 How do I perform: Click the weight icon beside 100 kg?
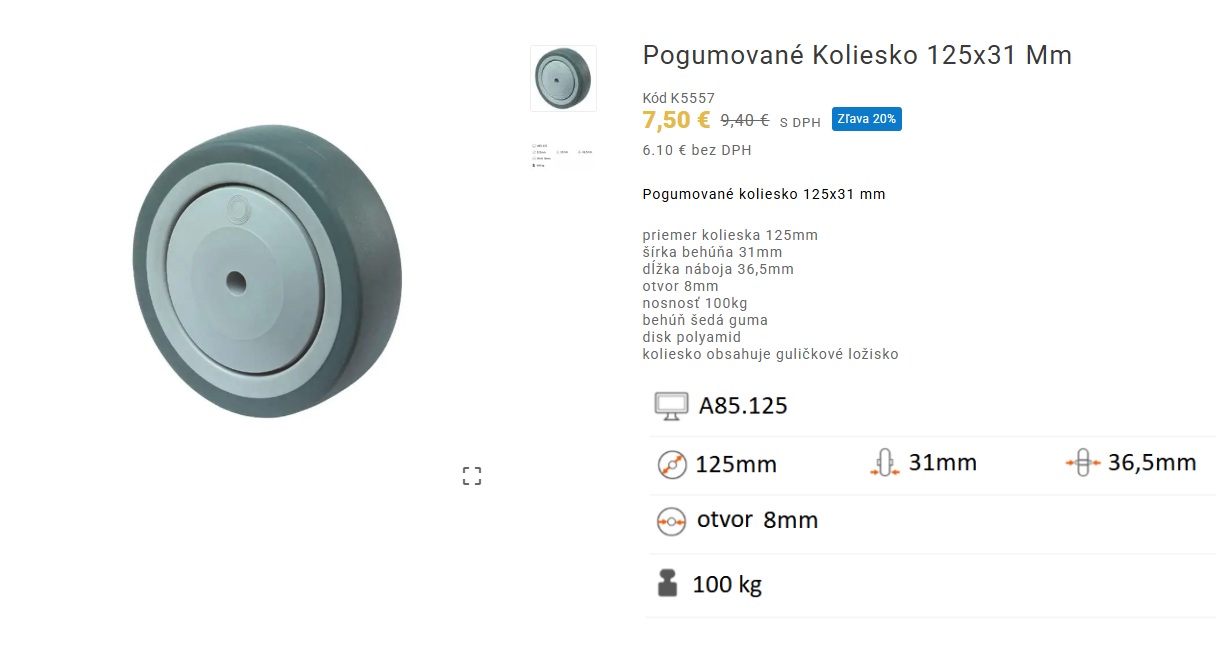668,583
